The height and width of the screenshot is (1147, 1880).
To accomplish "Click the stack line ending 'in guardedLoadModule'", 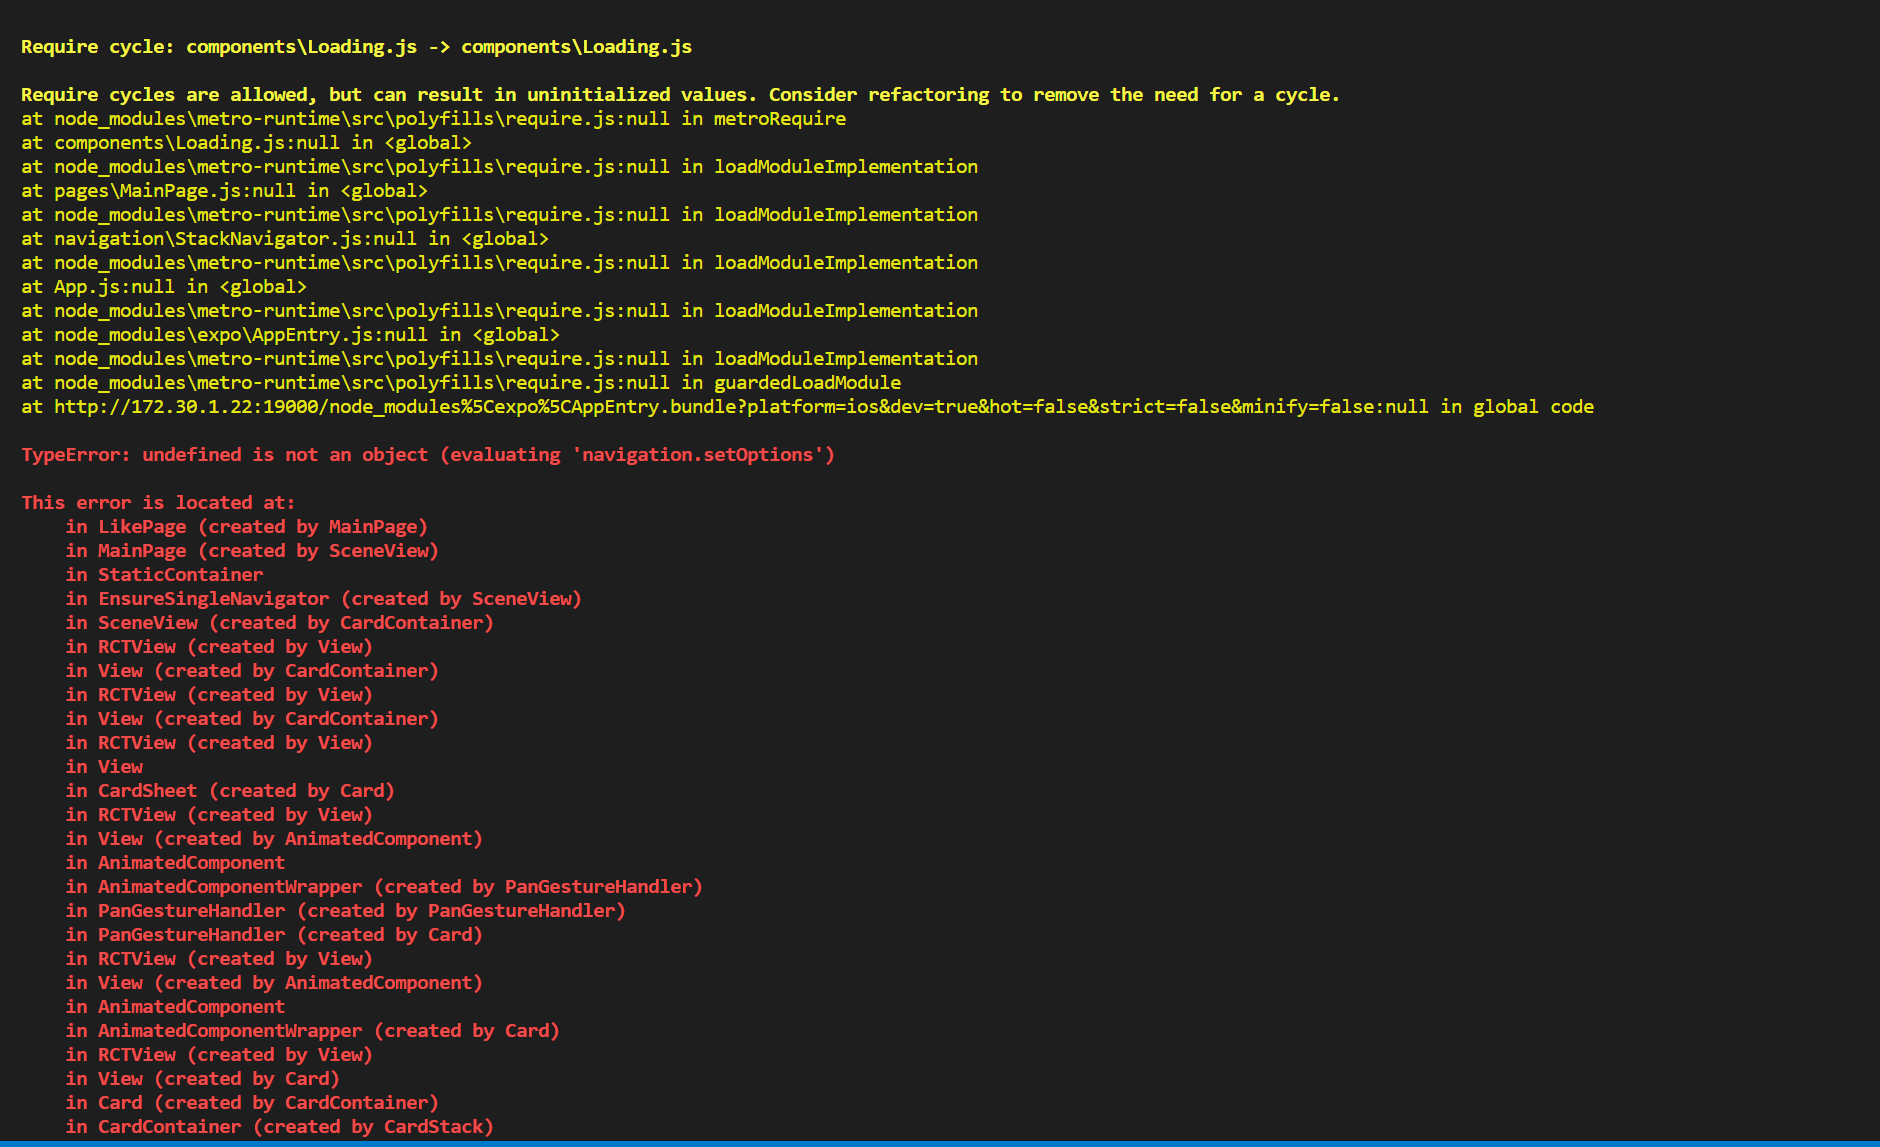I will pyautogui.click(x=461, y=383).
